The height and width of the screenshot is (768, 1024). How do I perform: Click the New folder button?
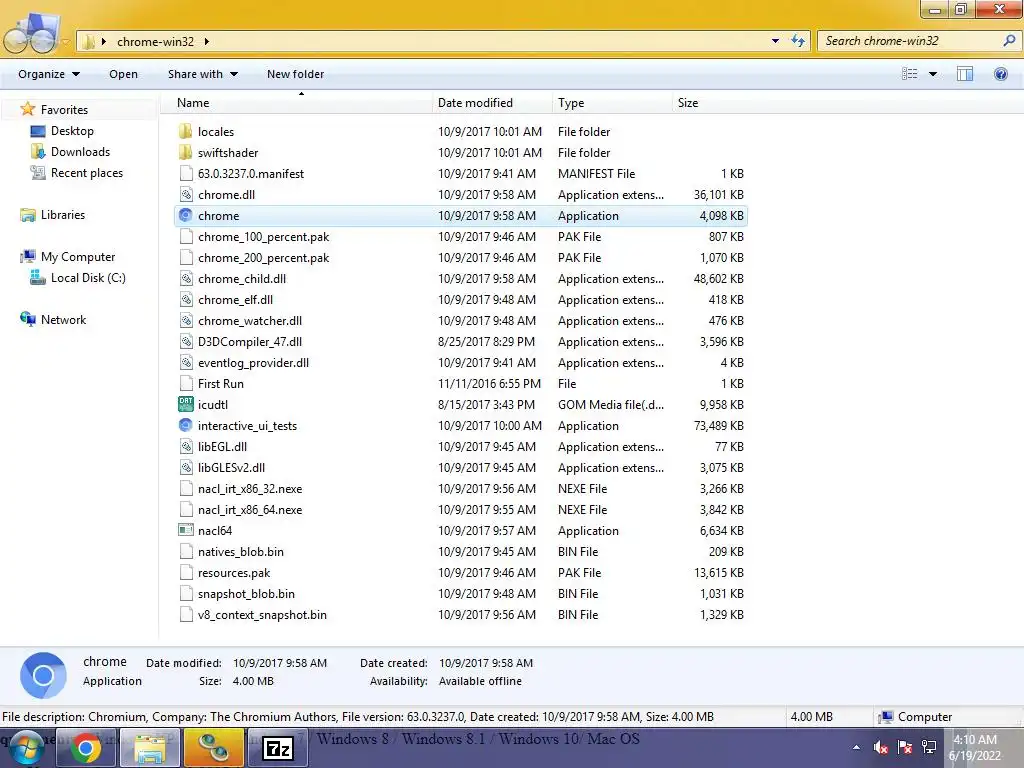point(295,74)
